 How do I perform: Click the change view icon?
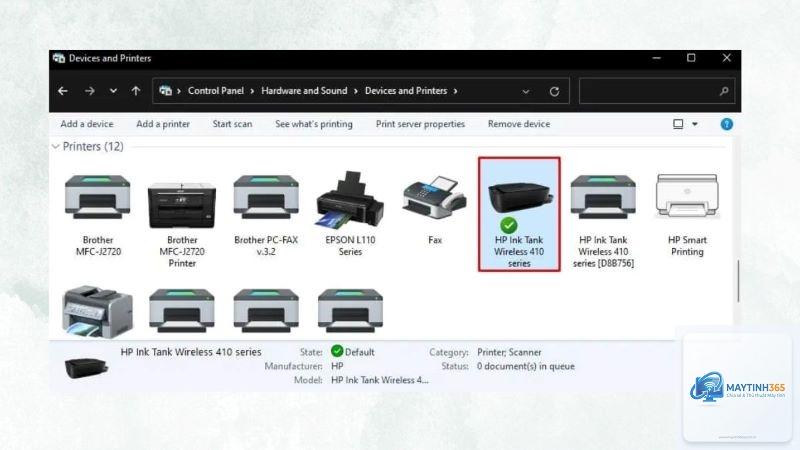[x=678, y=124]
